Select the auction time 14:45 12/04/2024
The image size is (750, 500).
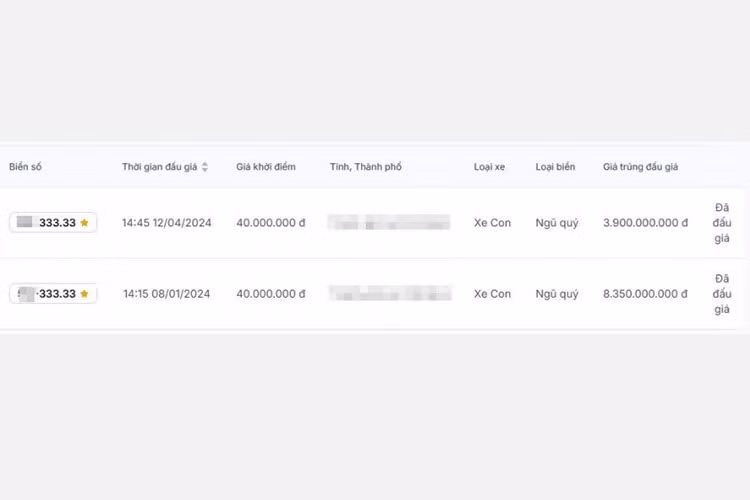(166, 223)
